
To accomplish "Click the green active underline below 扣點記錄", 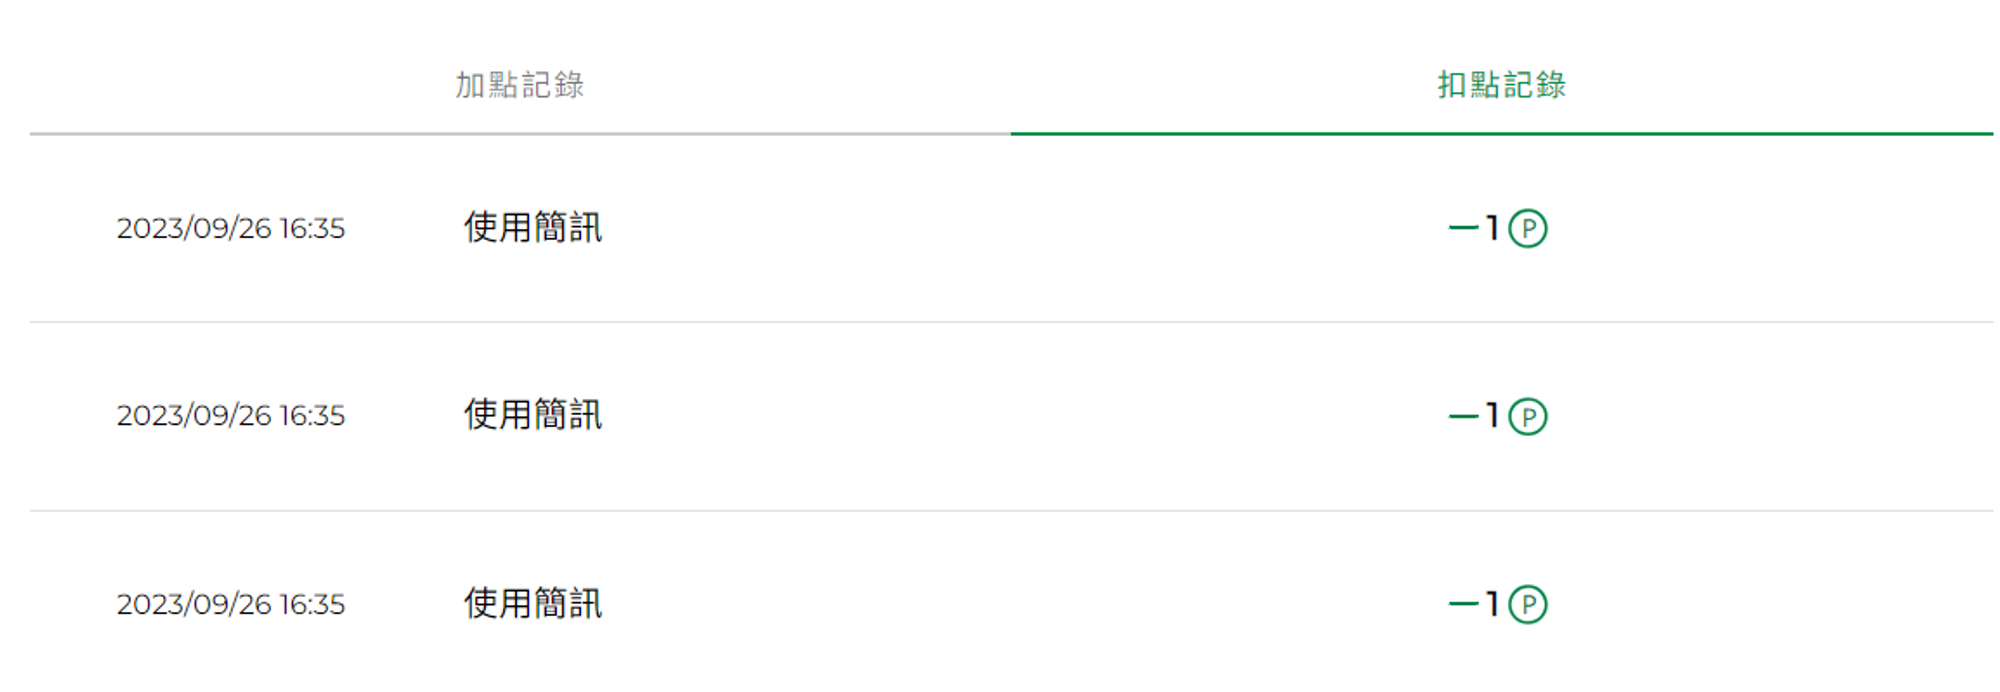I will point(1501,133).
